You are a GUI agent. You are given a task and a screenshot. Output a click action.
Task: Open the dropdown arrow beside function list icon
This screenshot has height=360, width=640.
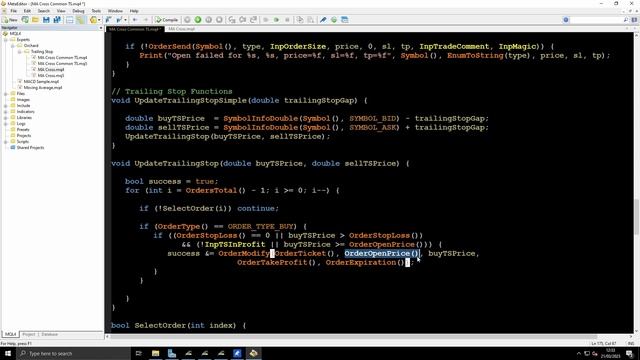pyautogui.click(x=125, y=20)
